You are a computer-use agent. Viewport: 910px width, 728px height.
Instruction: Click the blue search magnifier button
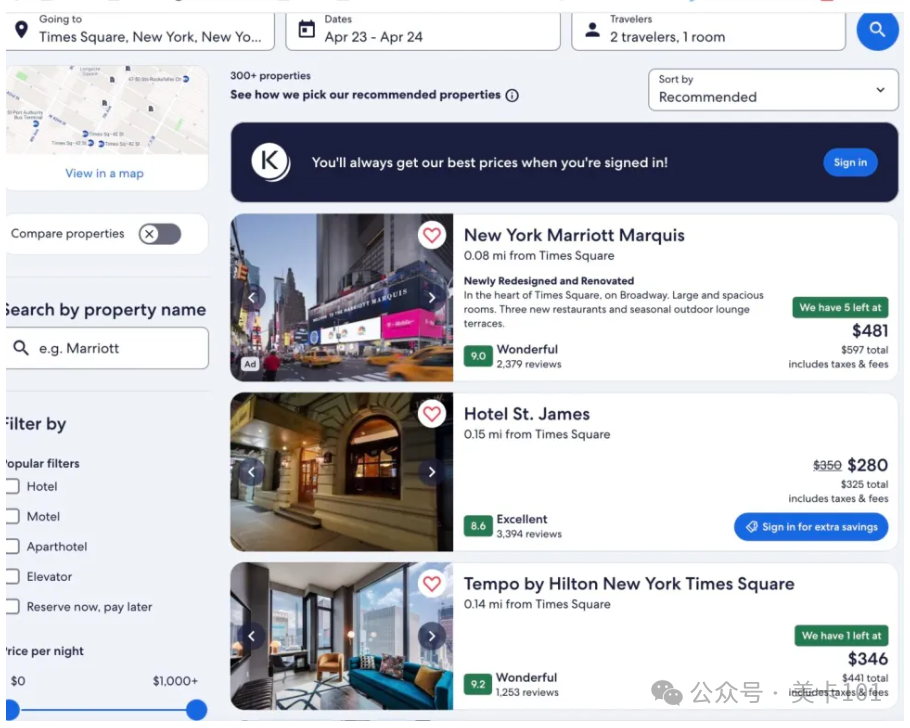tap(877, 29)
